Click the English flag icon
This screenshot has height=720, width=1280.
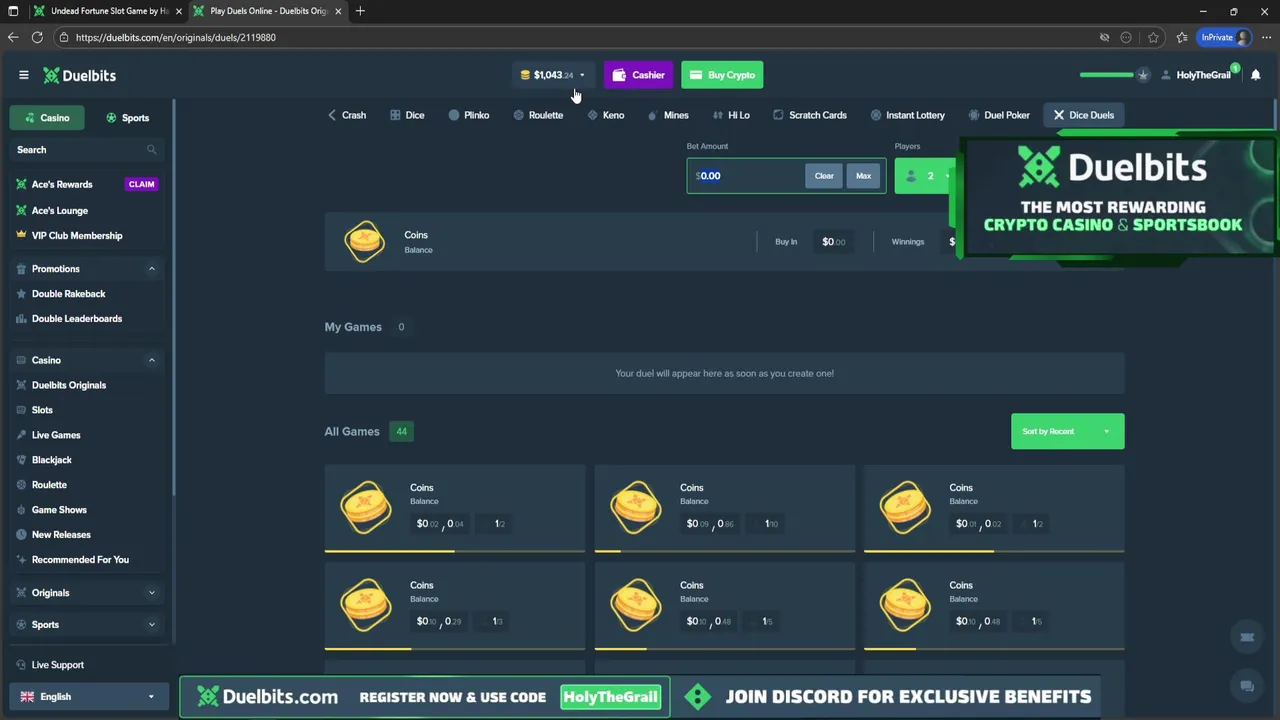27,697
